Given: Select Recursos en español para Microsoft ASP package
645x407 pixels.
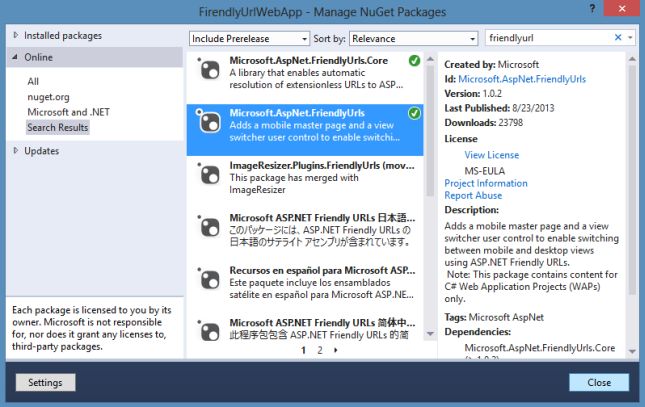Looking at the screenshot, I should tap(322, 270).
